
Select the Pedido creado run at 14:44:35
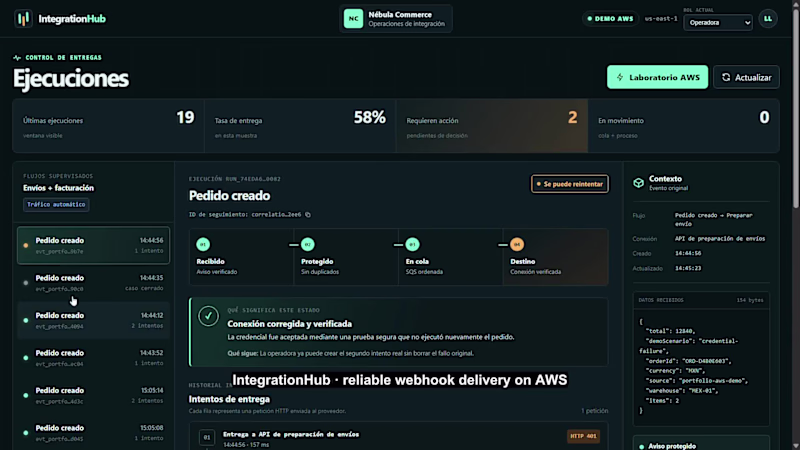(93, 283)
